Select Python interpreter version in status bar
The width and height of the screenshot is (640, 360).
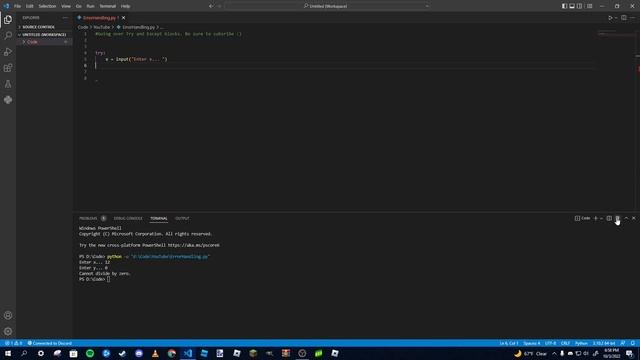tap(604, 343)
